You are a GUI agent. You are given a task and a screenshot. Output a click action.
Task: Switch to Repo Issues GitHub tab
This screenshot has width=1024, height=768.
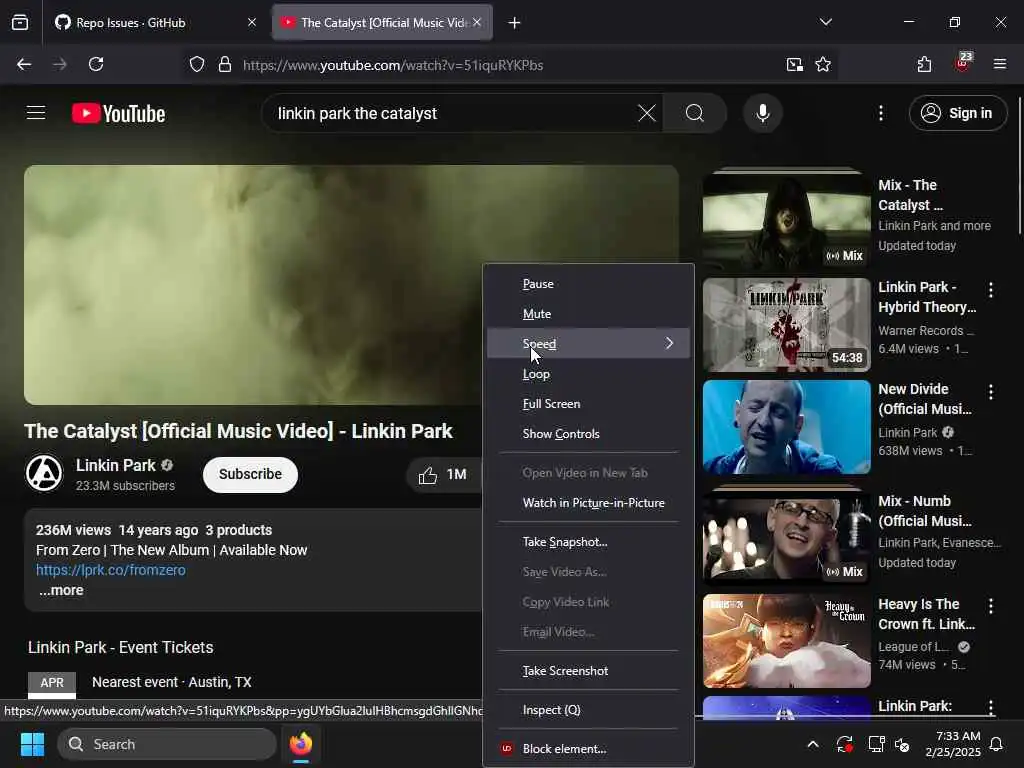155,23
